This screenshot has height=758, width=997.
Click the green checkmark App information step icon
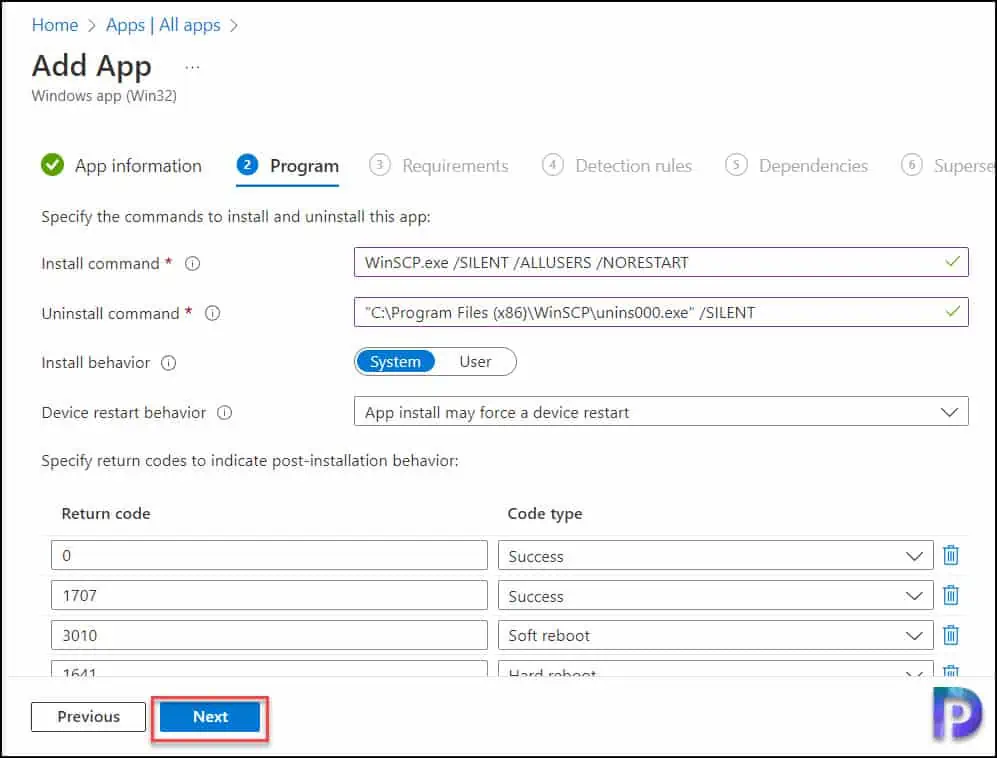pos(52,165)
